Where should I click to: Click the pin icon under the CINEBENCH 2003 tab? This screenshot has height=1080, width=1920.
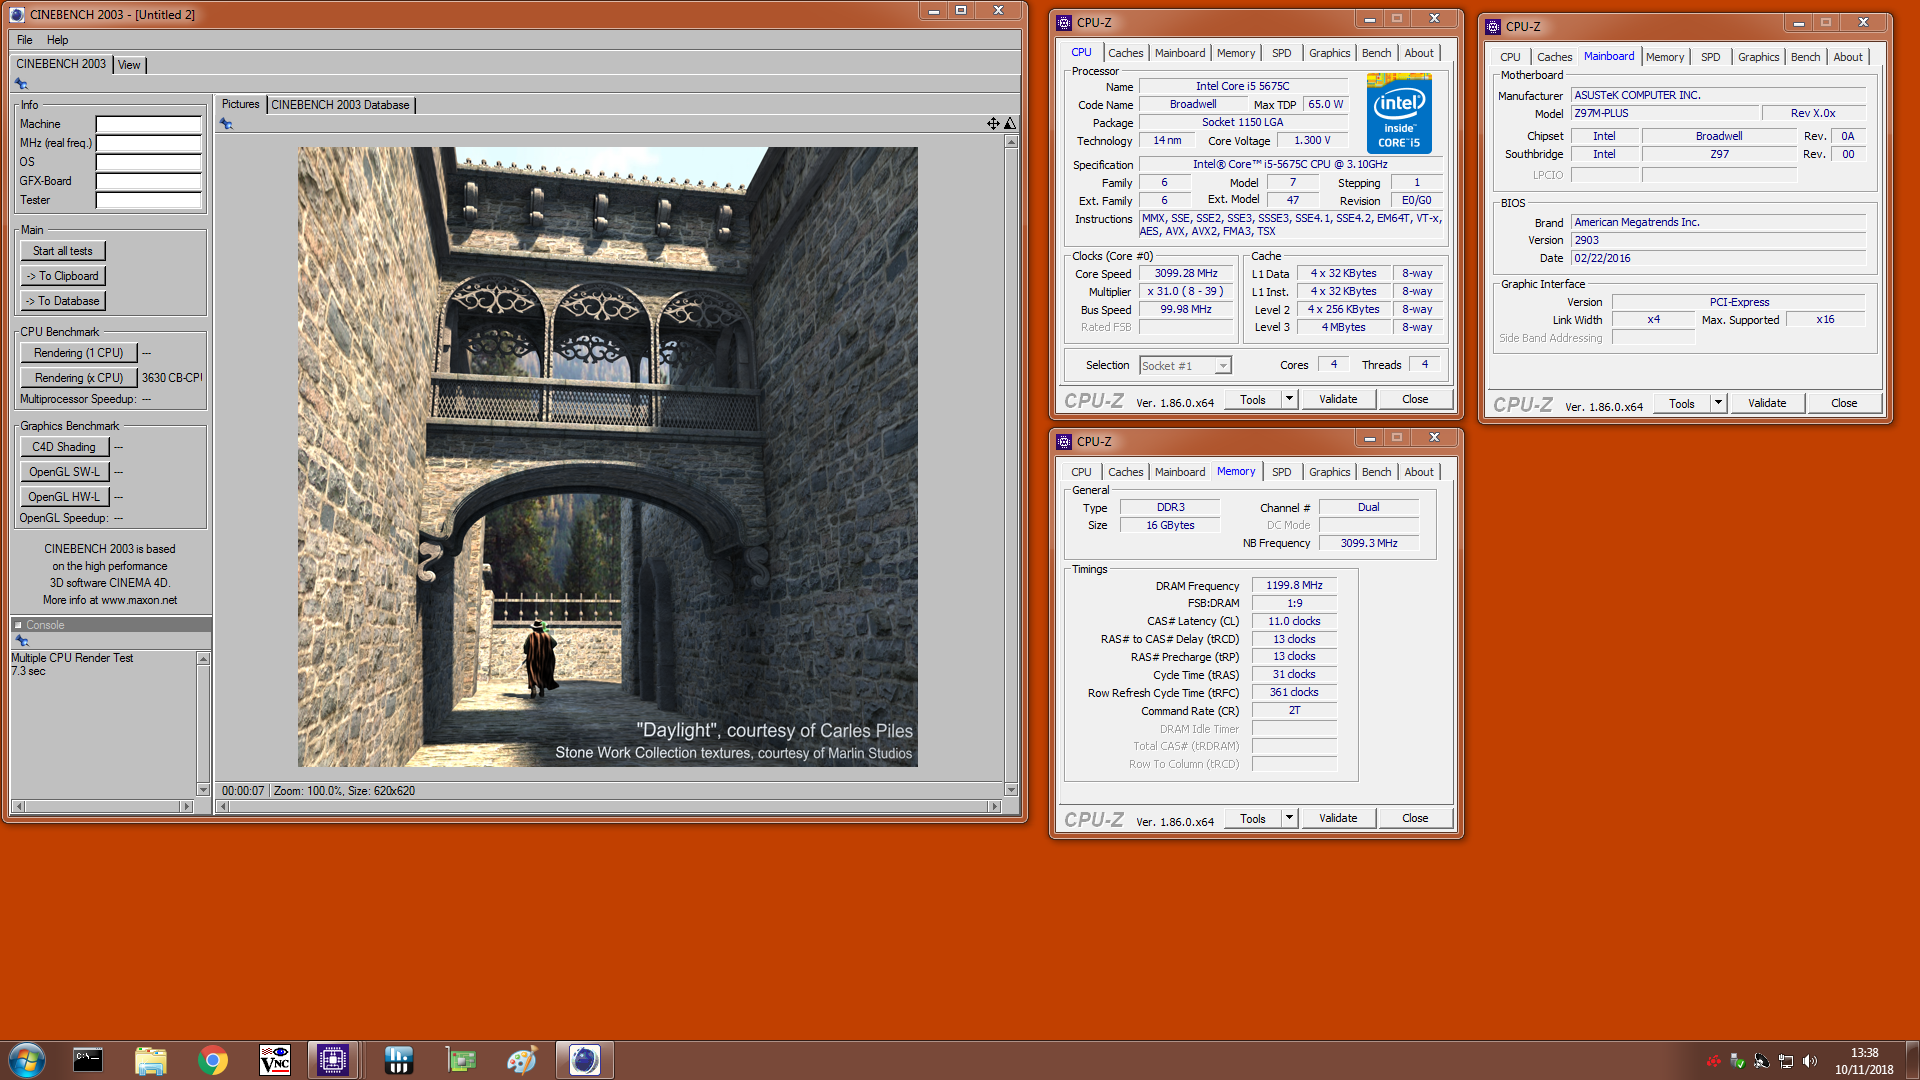pyautogui.click(x=21, y=84)
